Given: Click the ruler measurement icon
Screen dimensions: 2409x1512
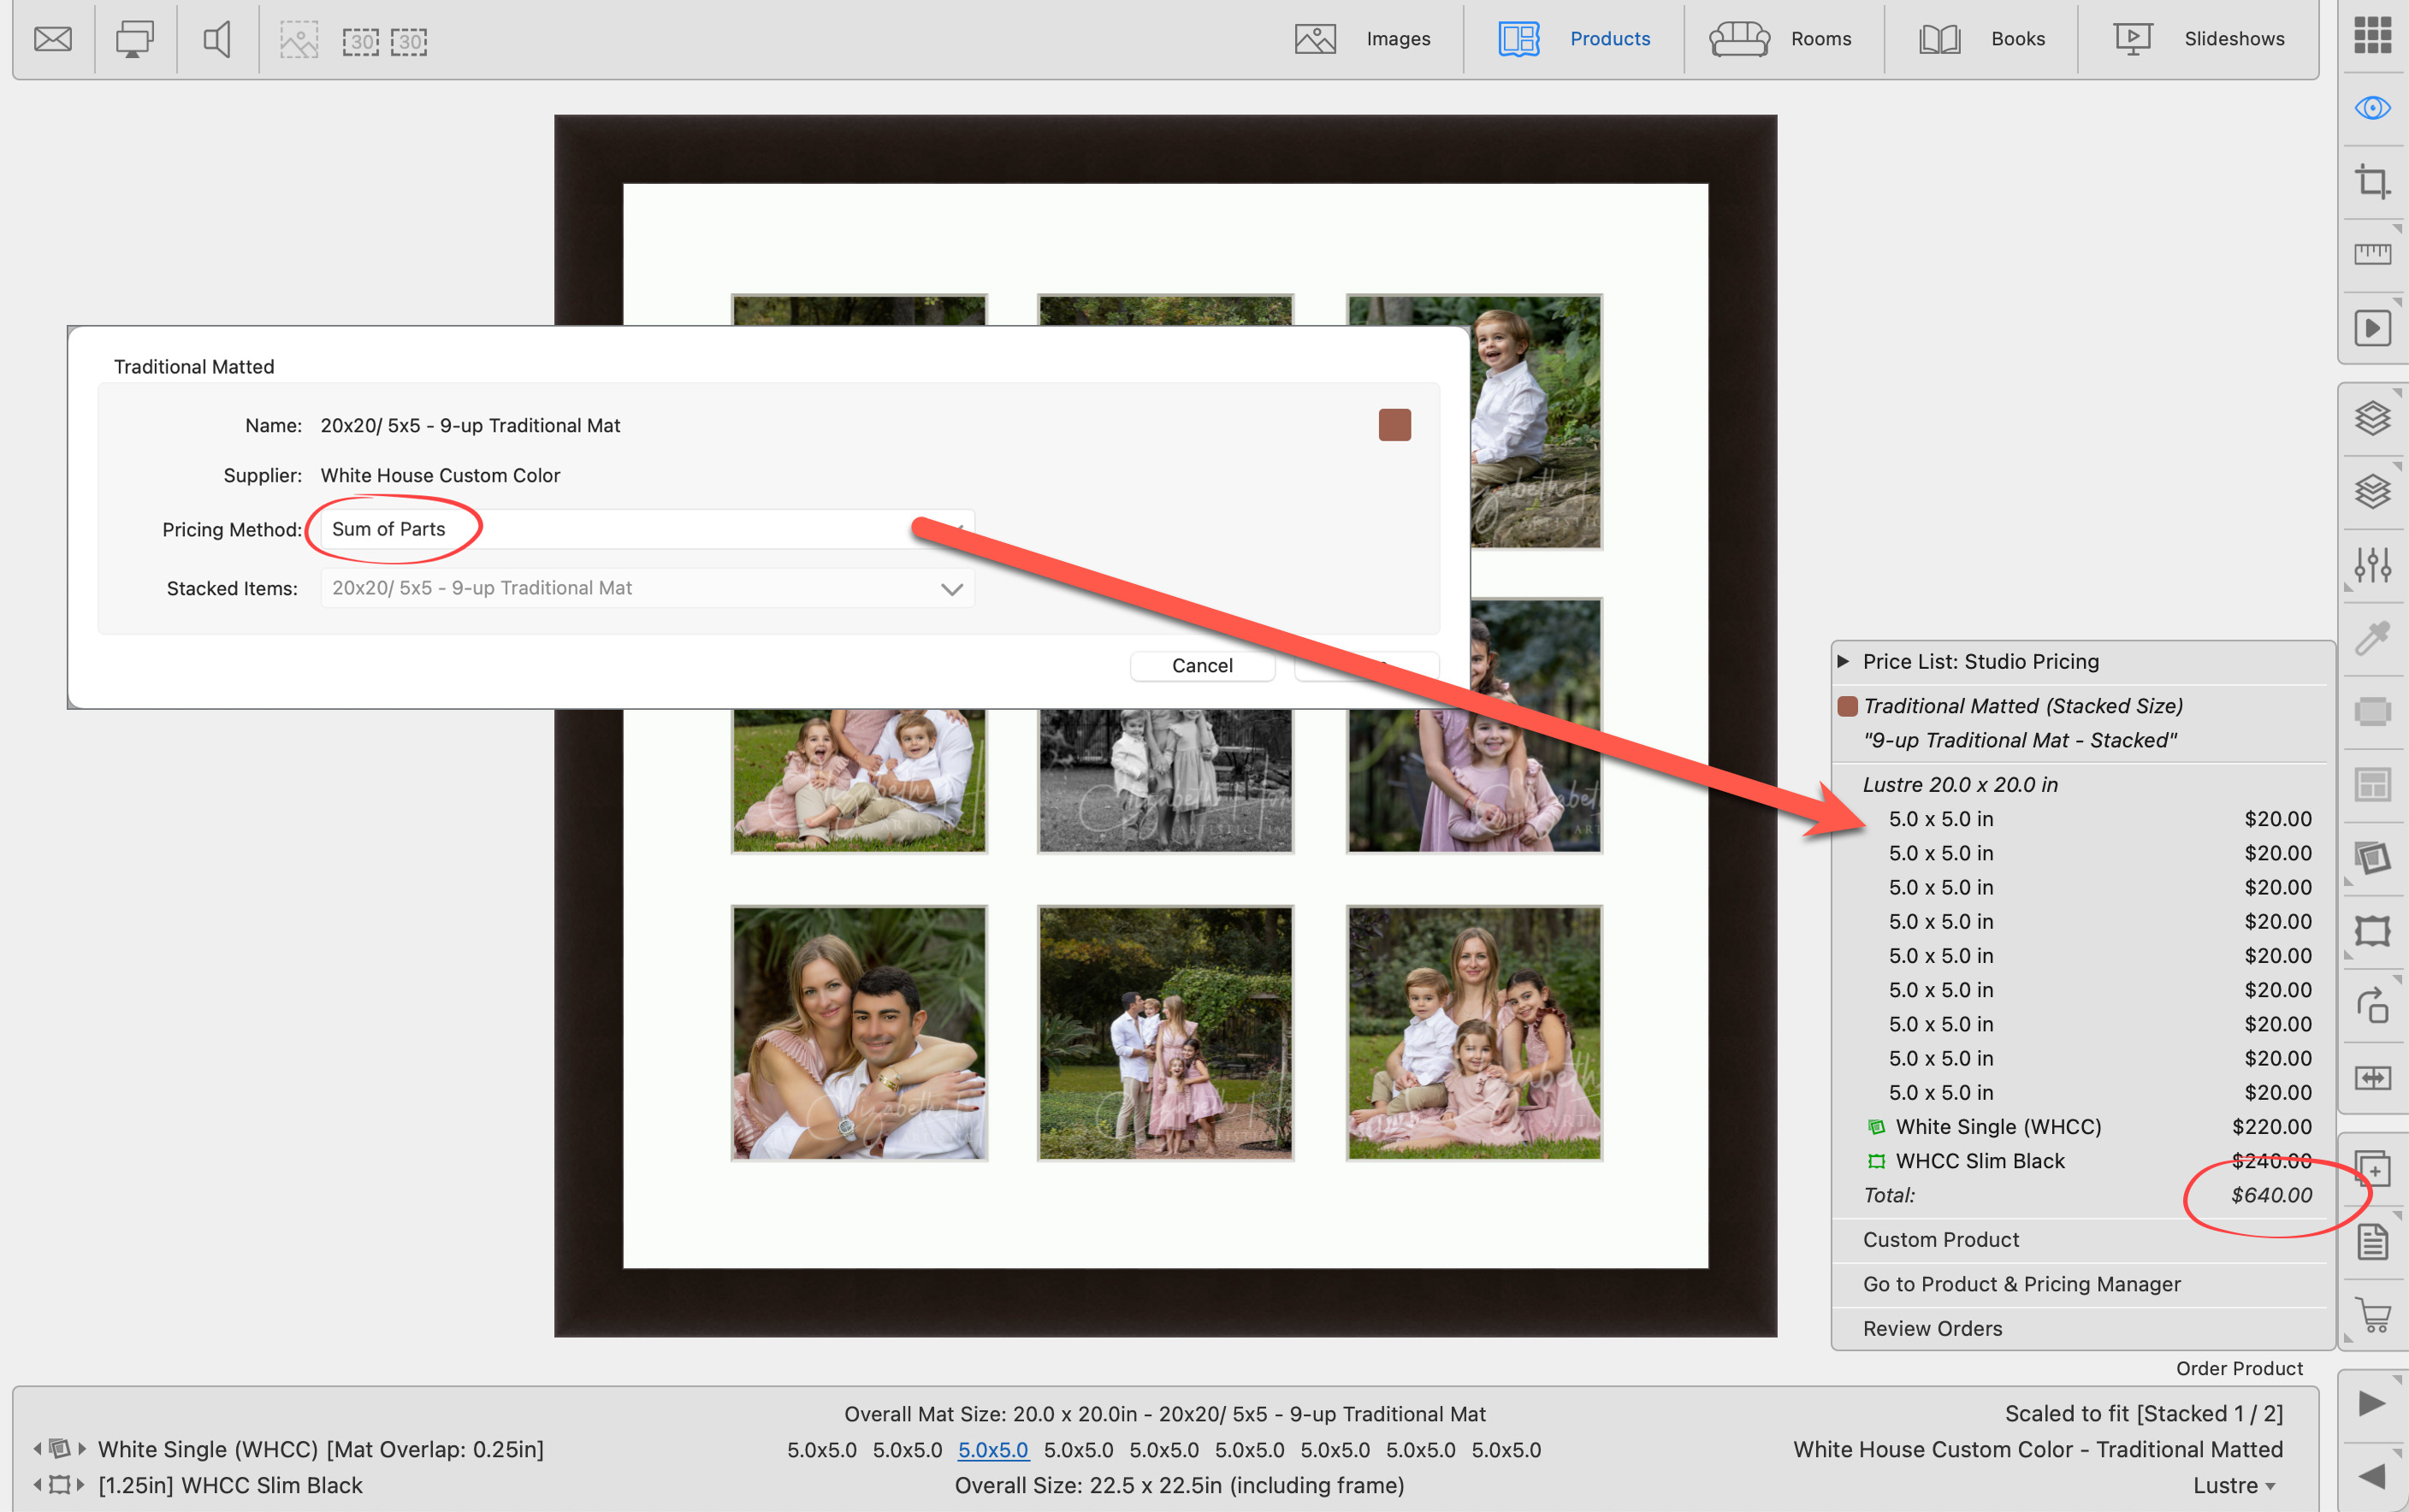Looking at the screenshot, I should 2372,254.
